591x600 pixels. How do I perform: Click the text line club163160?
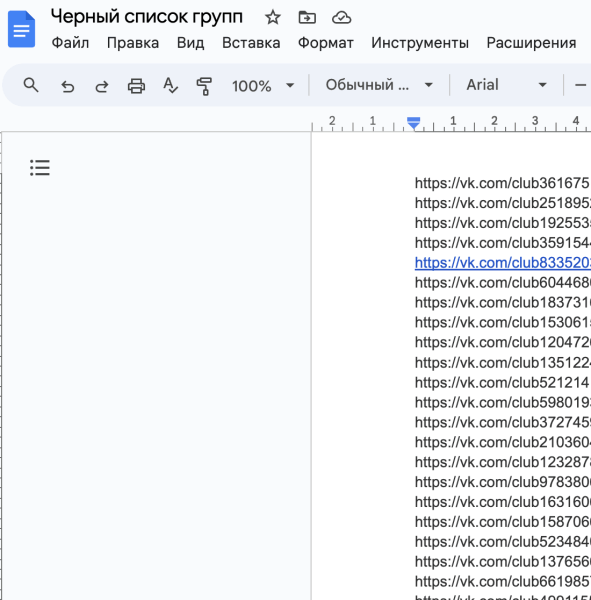503,502
